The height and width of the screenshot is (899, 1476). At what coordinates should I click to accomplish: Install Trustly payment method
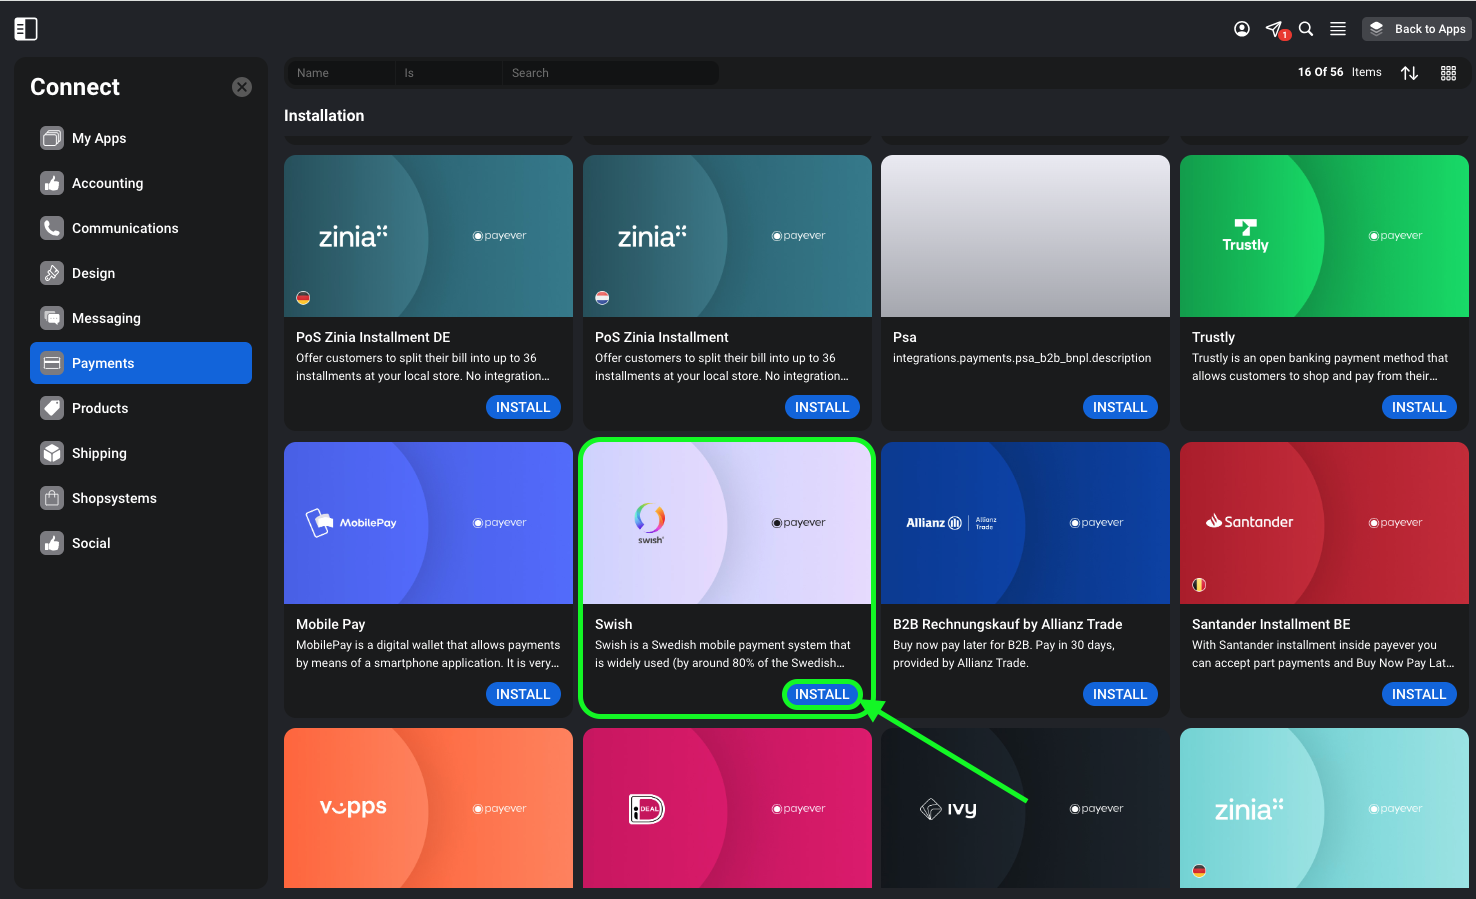click(1419, 407)
